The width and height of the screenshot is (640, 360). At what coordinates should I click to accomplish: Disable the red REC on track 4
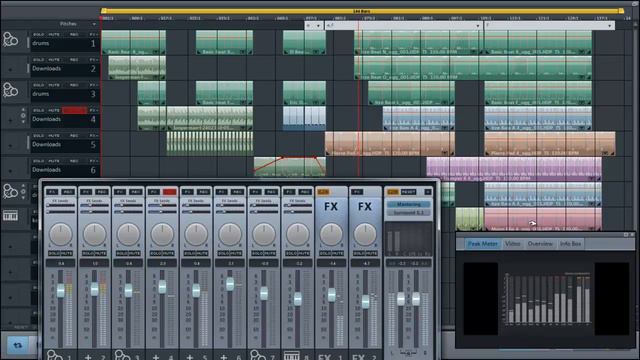(74, 110)
